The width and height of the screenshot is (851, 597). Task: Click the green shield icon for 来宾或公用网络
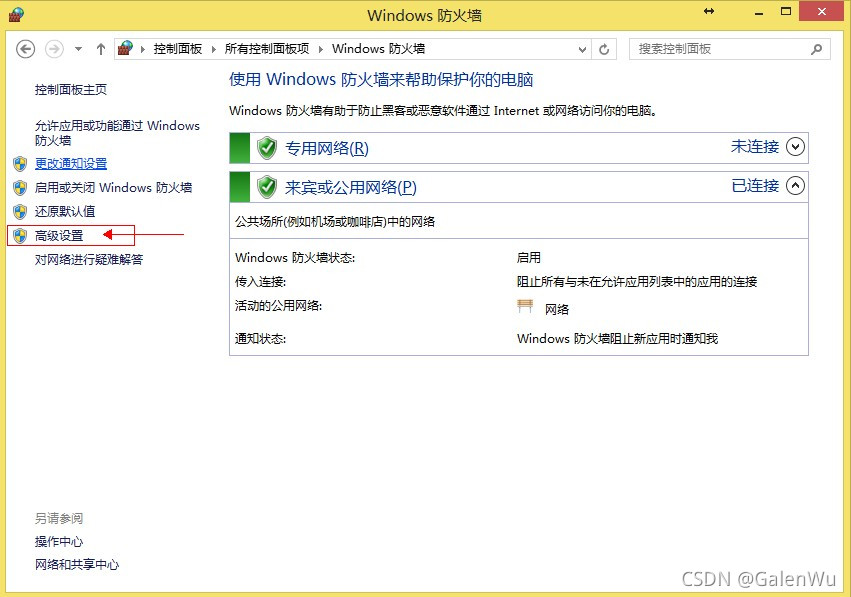pos(266,187)
